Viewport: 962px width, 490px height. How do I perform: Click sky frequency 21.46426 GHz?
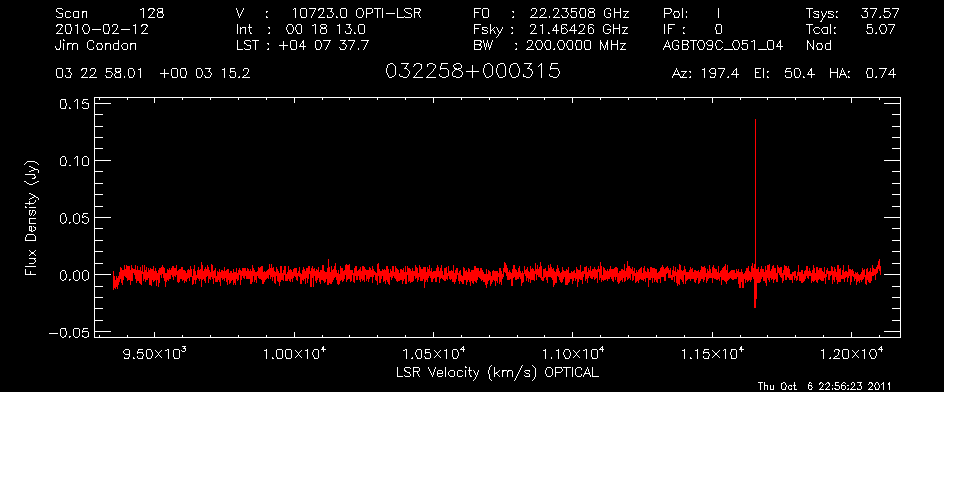click(x=579, y=29)
